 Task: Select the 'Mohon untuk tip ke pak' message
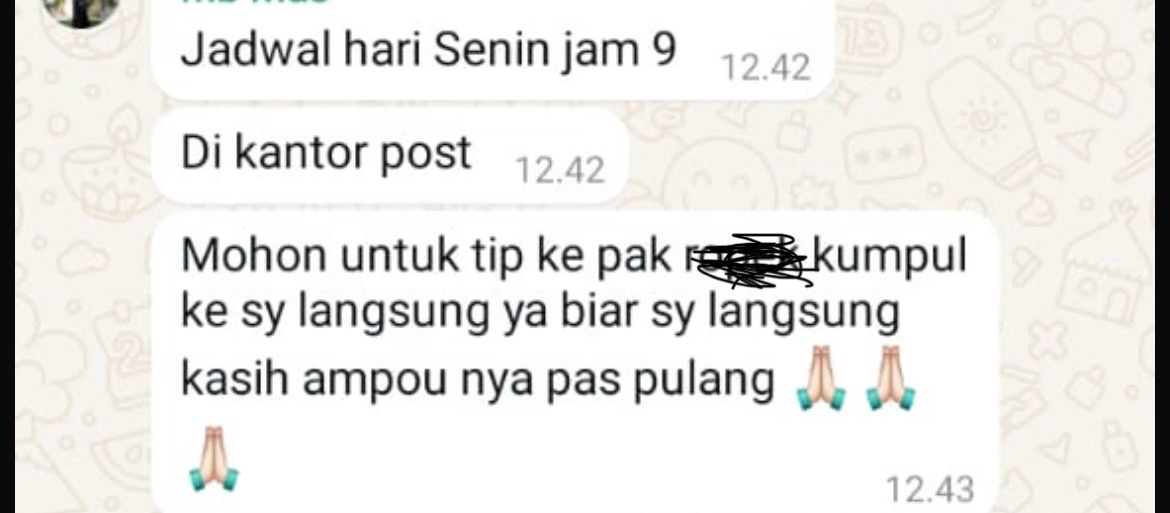575,362
